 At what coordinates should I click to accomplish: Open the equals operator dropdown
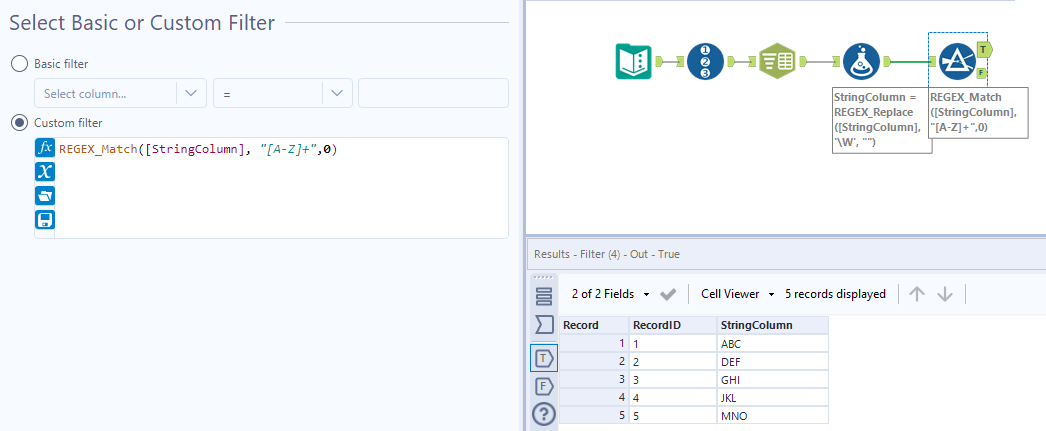click(282, 93)
